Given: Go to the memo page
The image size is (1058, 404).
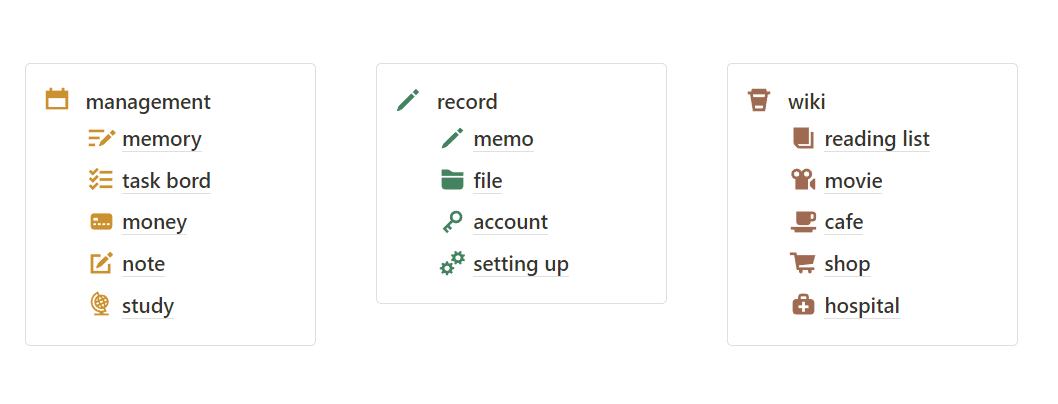Looking at the screenshot, I should click(x=503, y=139).
